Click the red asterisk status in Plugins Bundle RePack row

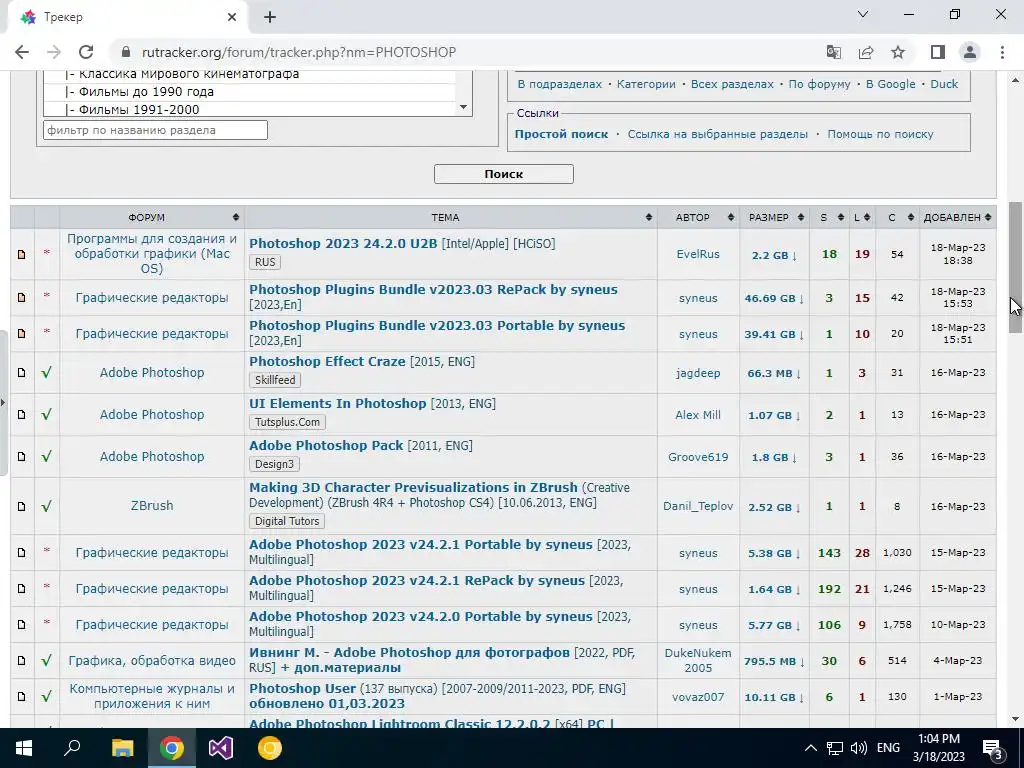46,296
